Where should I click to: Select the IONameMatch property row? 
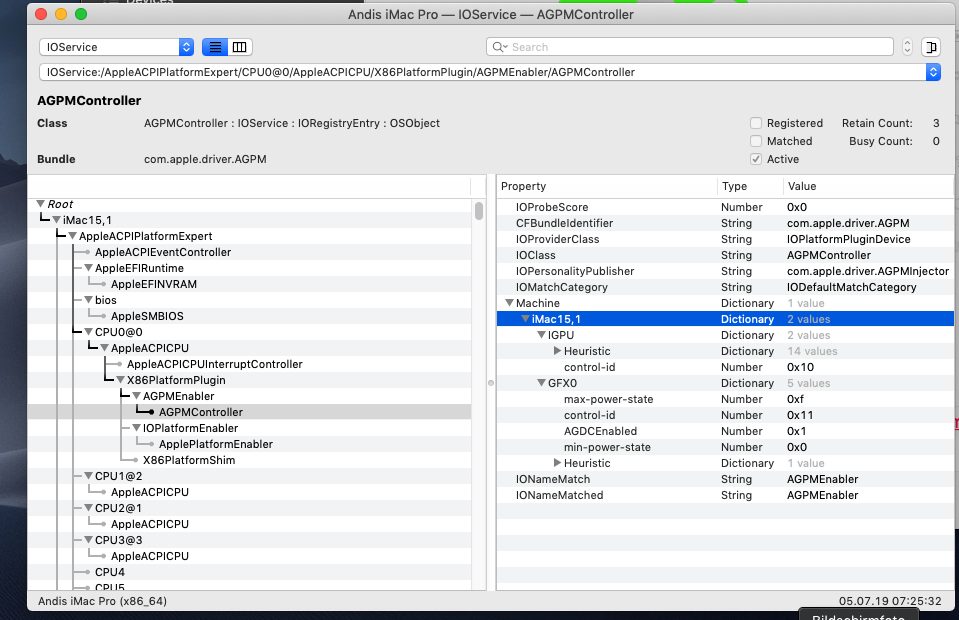pos(725,479)
